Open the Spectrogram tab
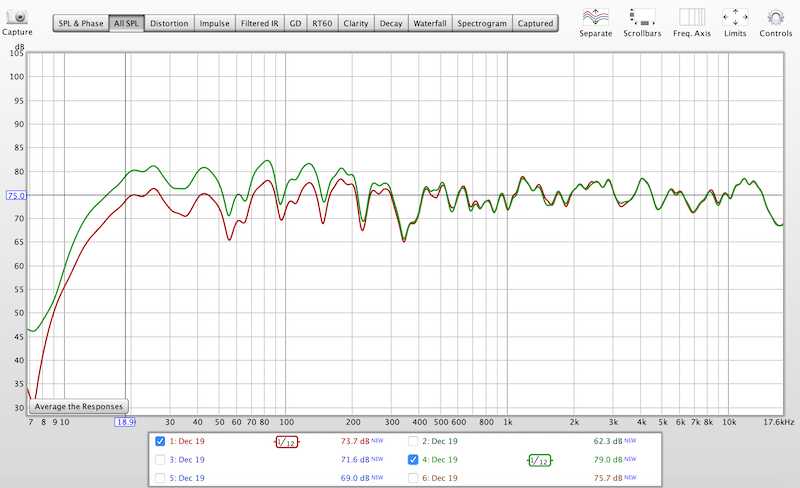This screenshot has height=488, width=800. 482,23
